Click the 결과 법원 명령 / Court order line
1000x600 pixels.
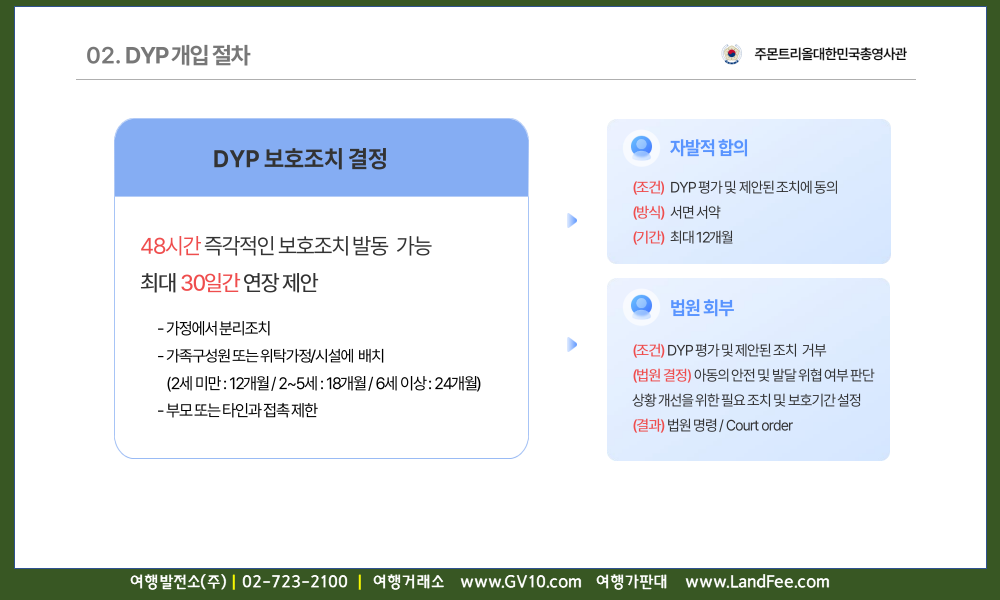712,426
